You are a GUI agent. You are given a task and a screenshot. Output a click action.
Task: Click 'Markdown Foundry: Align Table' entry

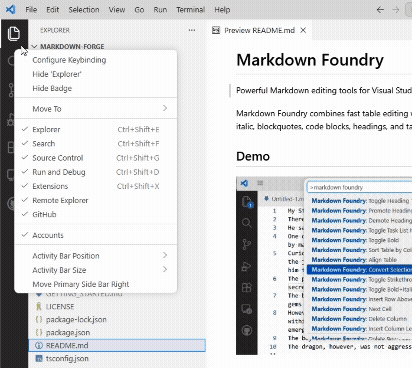(354, 260)
